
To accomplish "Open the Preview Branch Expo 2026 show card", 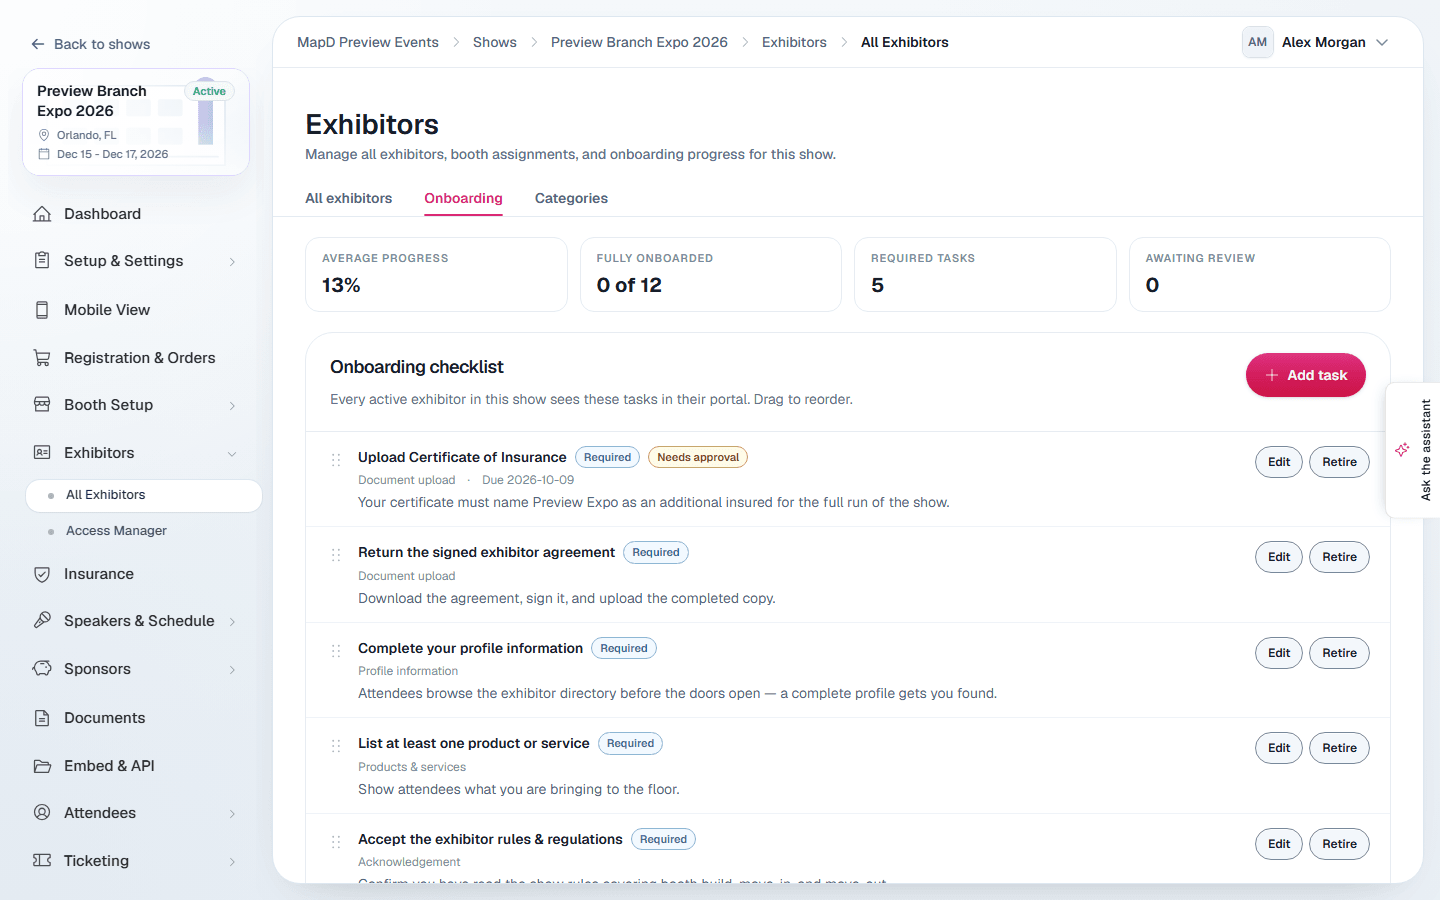I will point(136,122).
